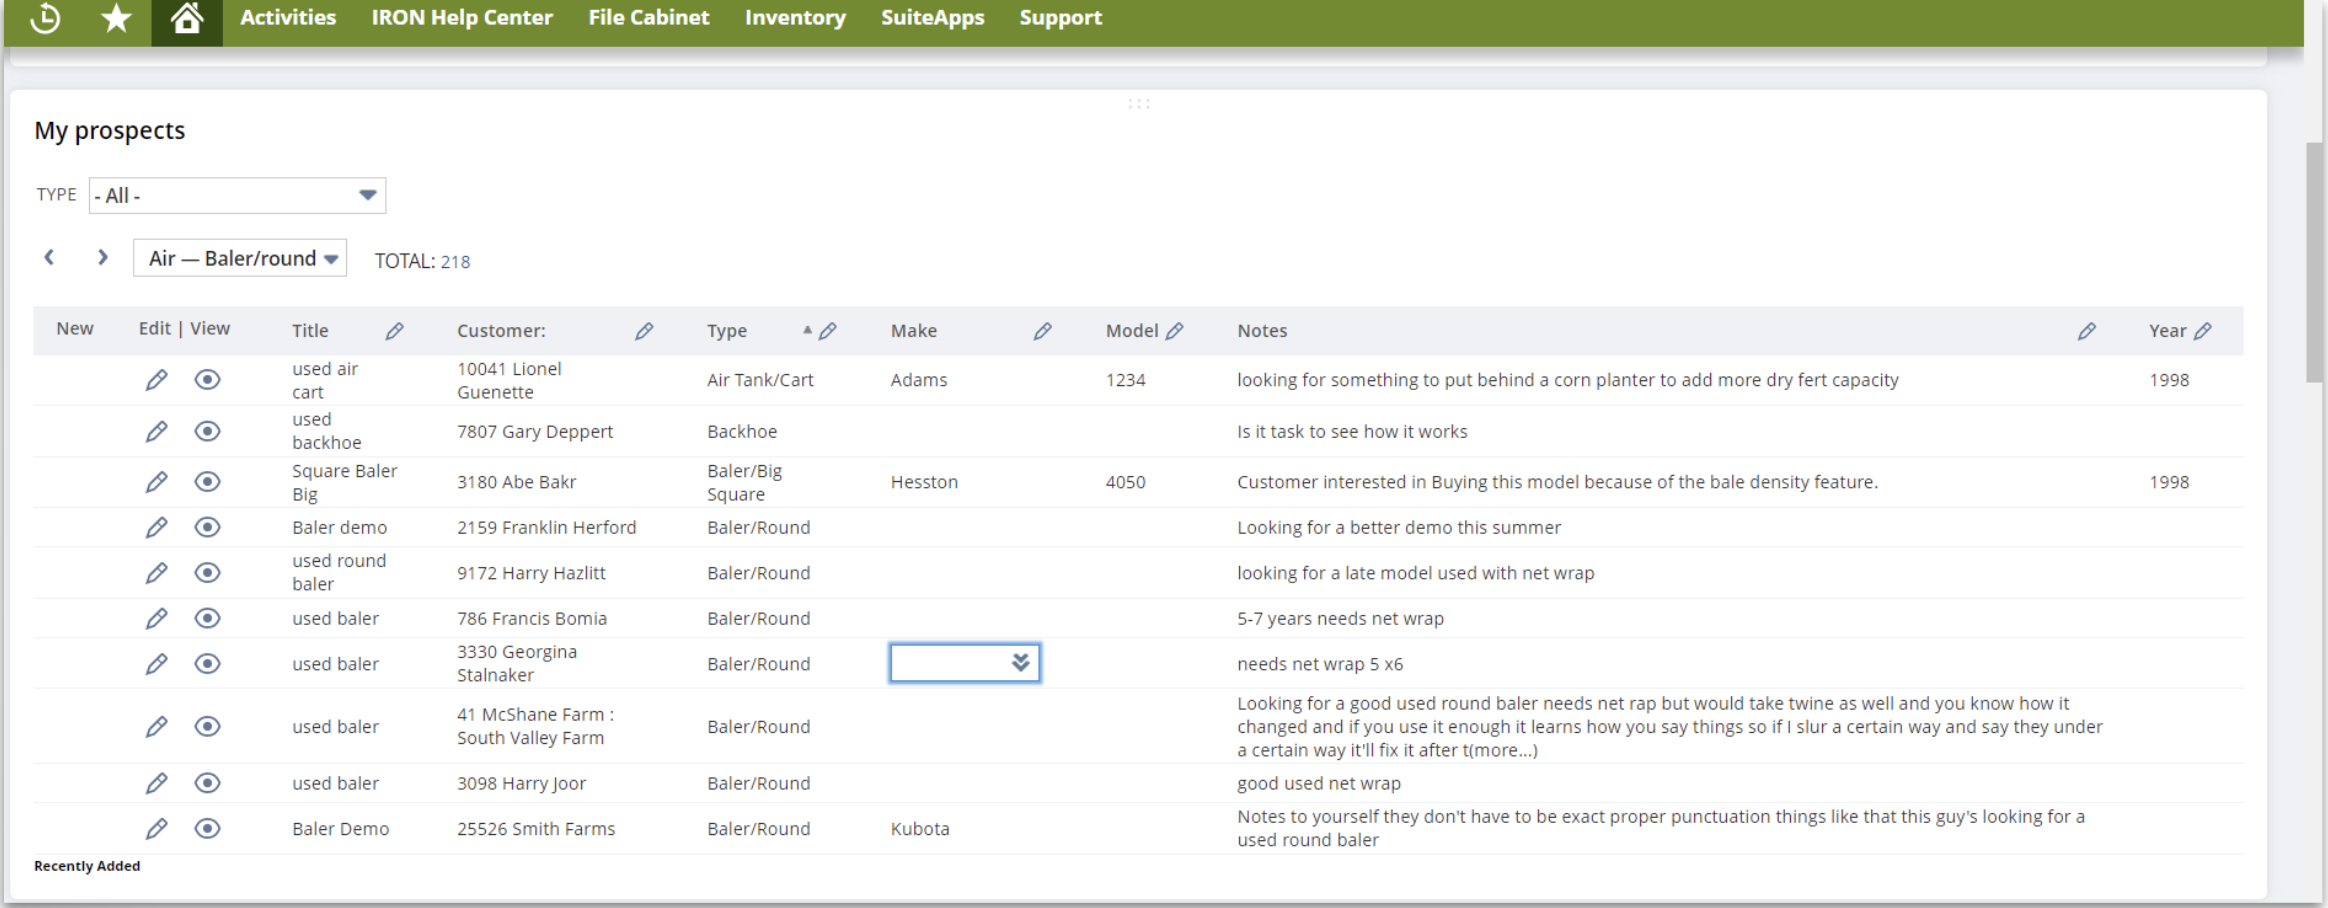This screenshot has height=908, width=2328.
Task: Click the Notes column pencil icon
Action: 2086,331
